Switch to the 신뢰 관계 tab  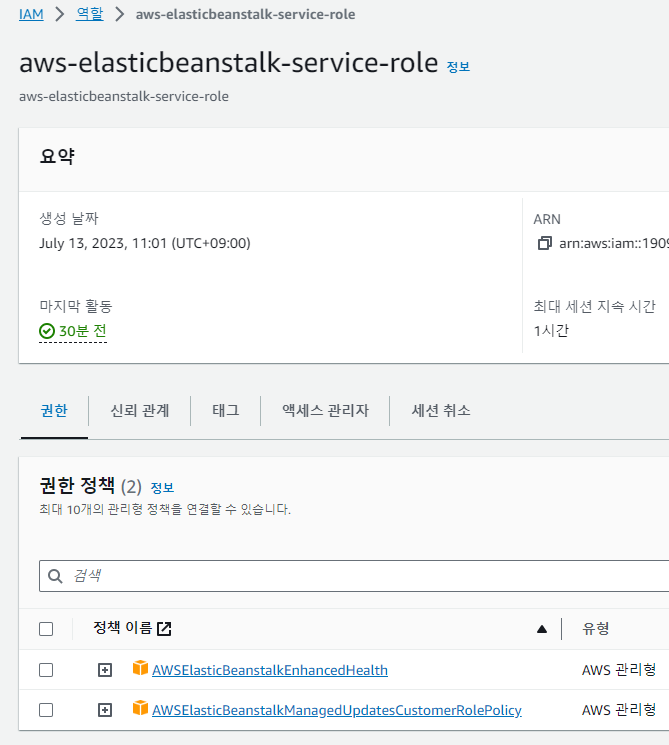tap(139, 410)
